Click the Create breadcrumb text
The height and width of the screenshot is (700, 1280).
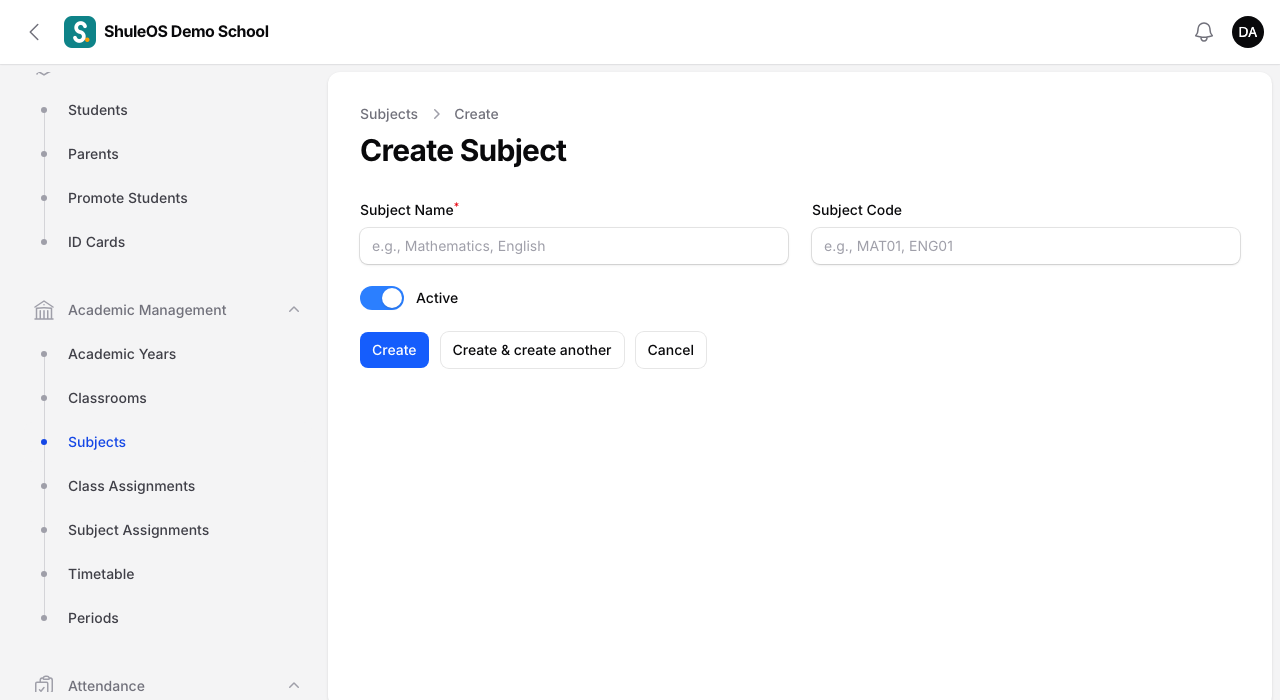tap(476, 114)
